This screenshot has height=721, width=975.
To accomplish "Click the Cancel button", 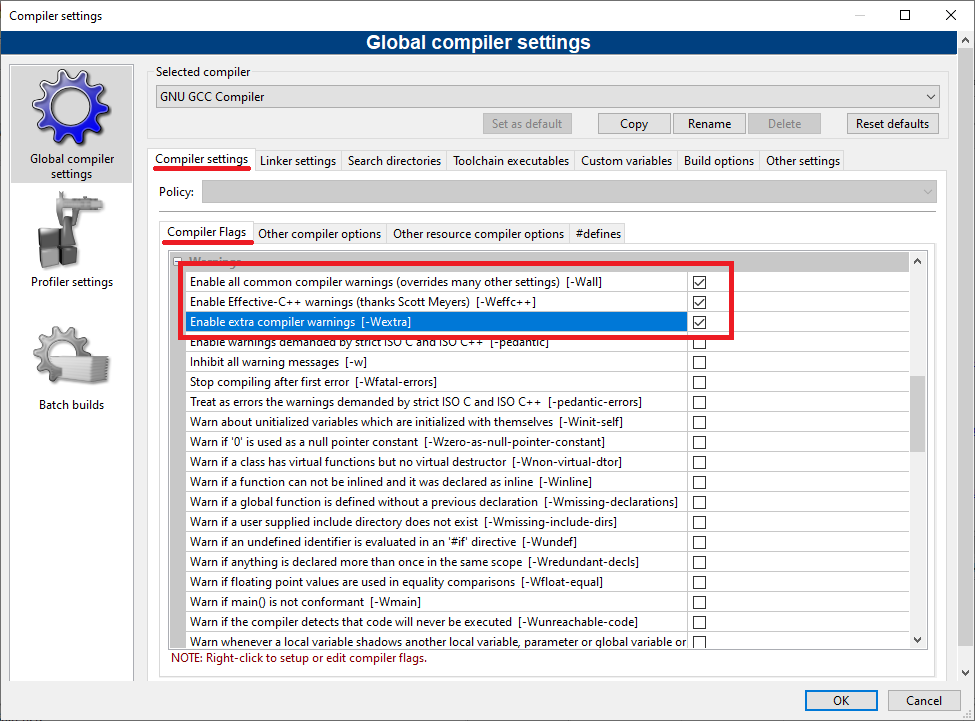I will click(923, 700).
